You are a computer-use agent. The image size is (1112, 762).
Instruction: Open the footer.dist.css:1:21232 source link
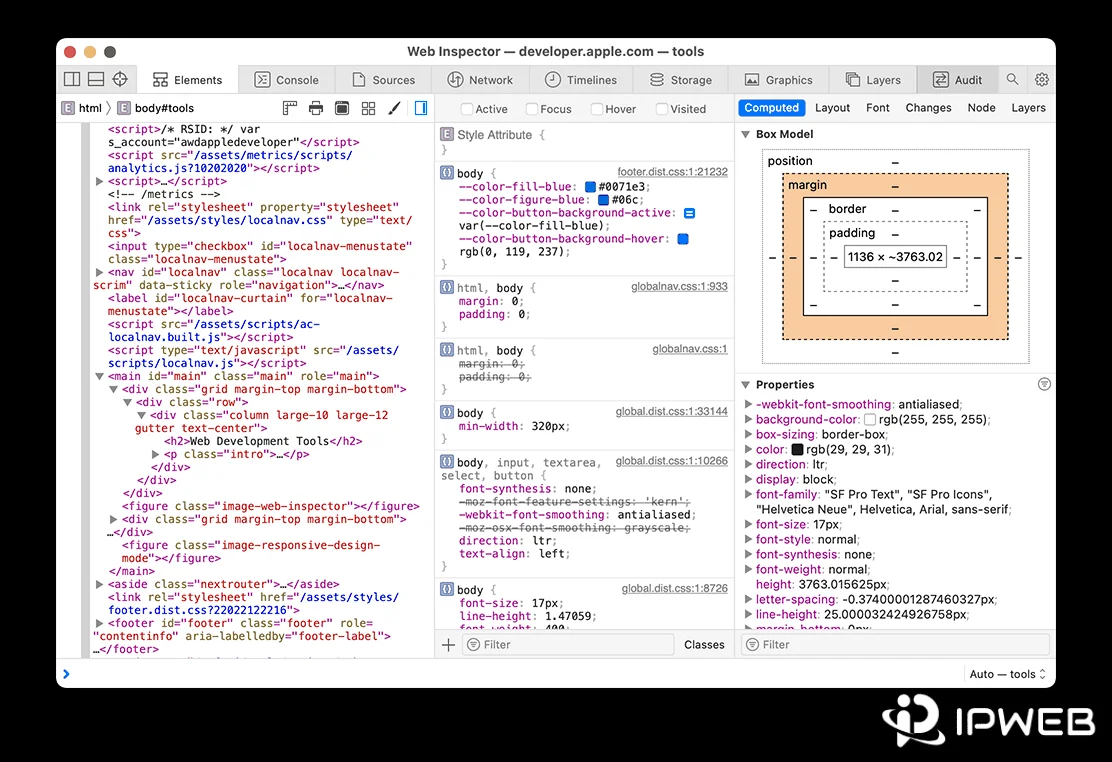(x=672, y=172)
